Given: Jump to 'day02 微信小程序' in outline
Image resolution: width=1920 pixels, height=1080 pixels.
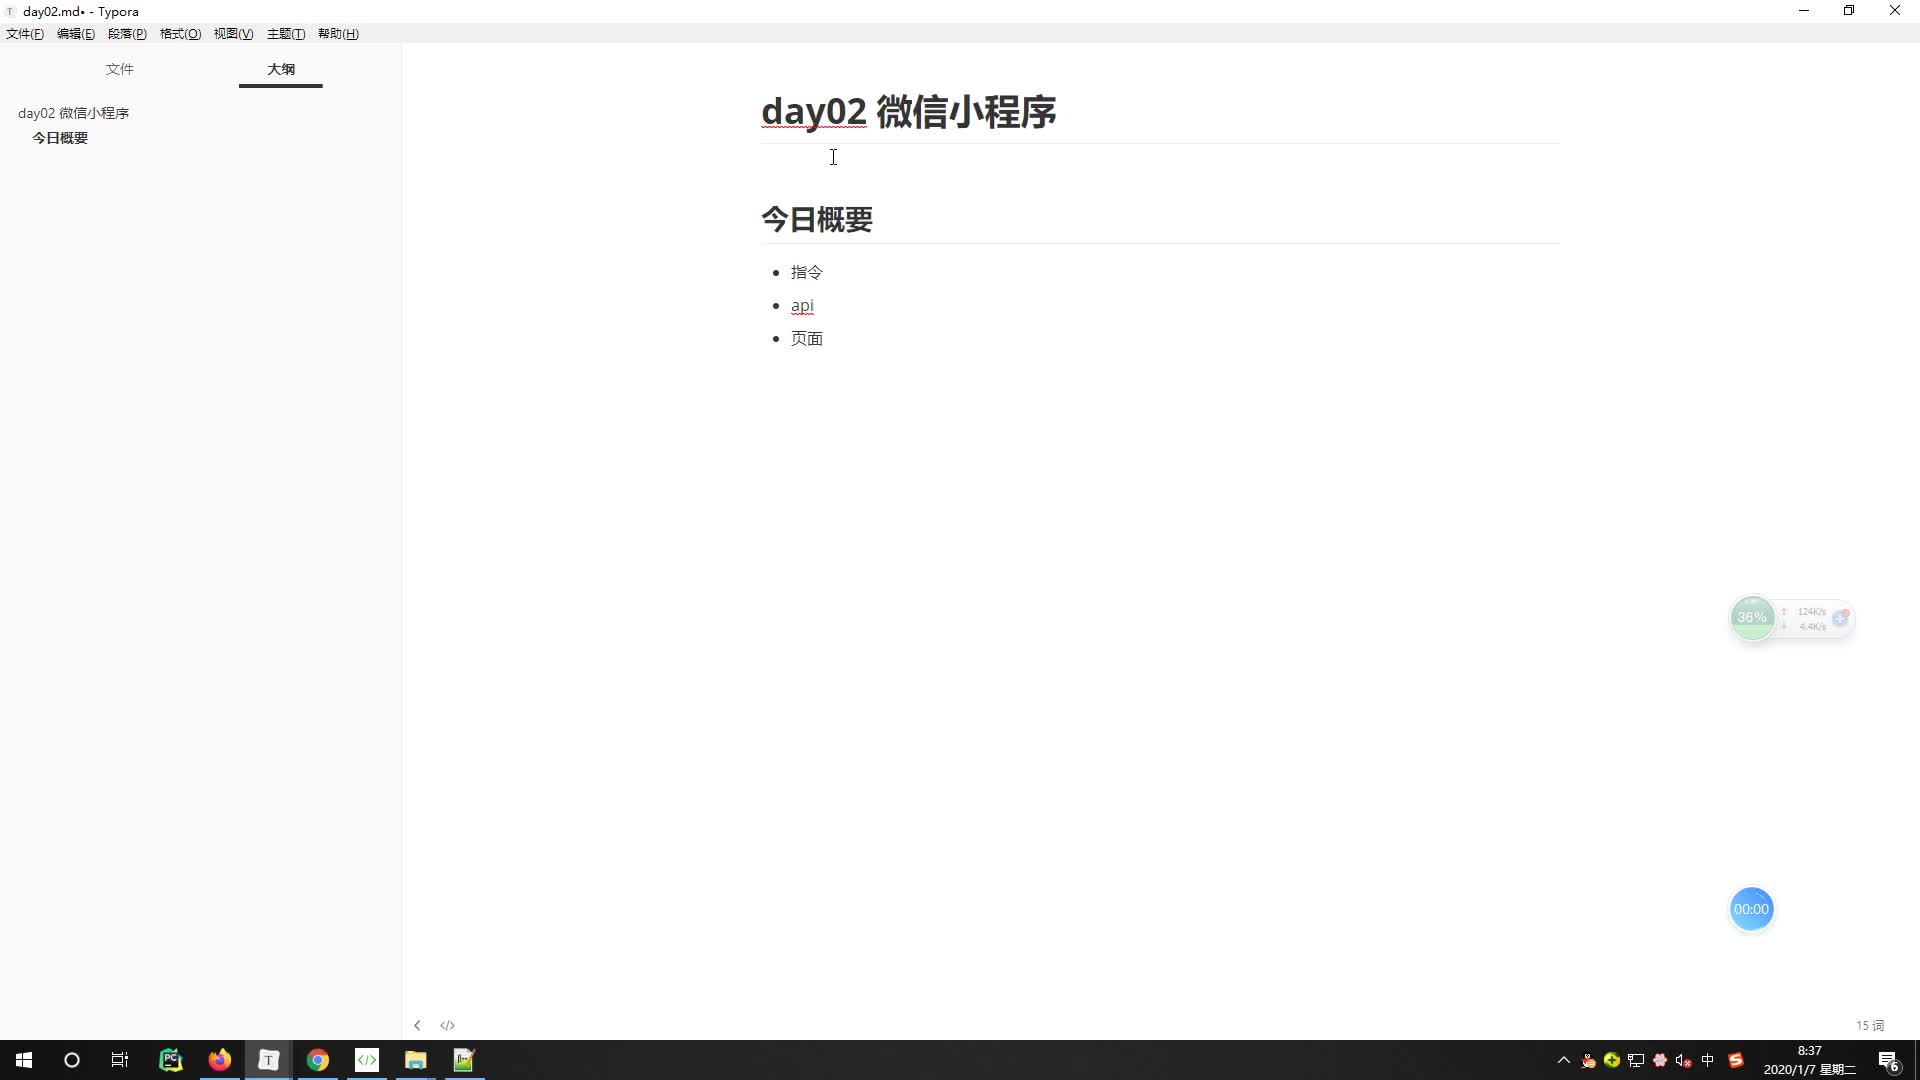Looking at the screenshot, I should click(73, 113).
